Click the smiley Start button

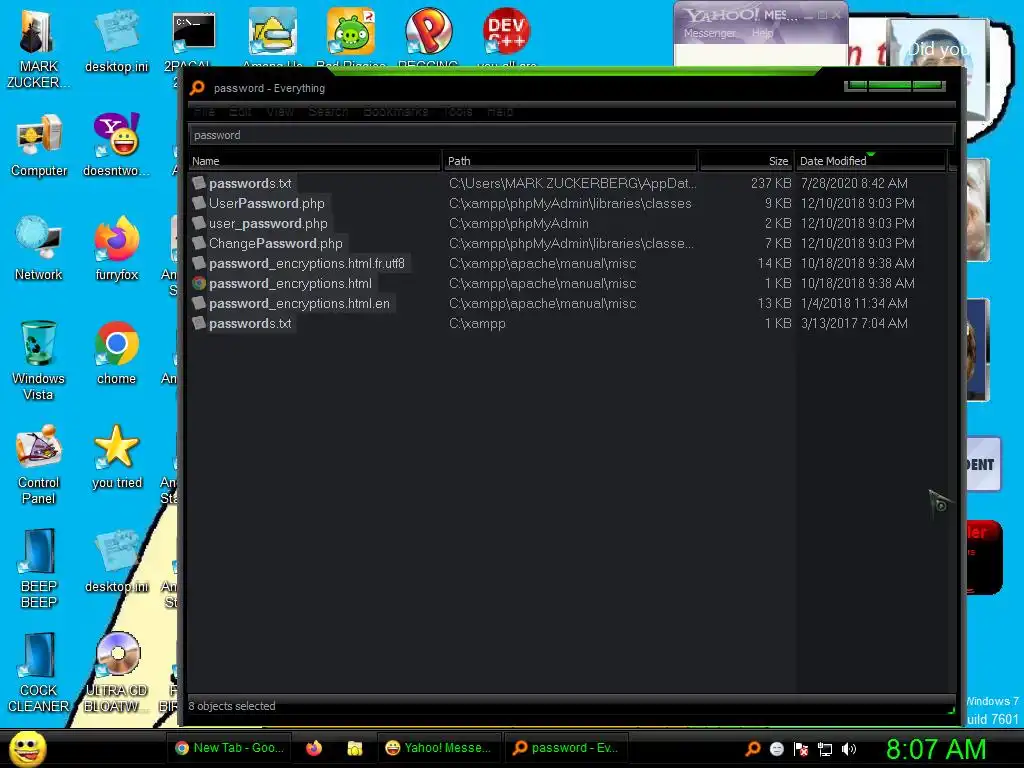28,748
